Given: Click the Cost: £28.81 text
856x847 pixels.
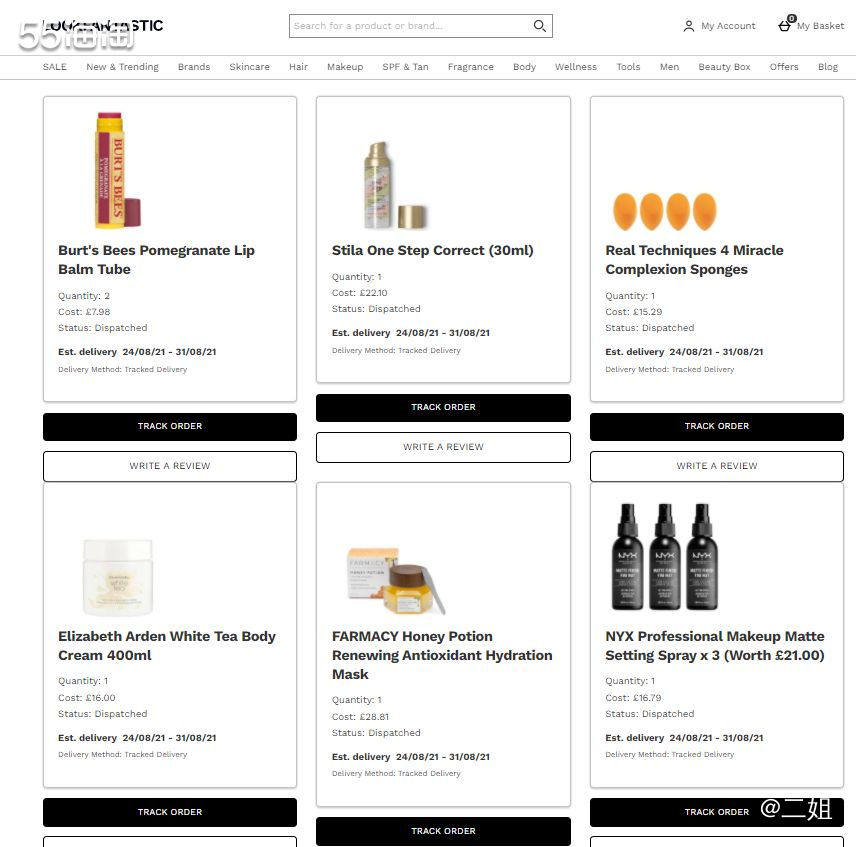Looking at the screenshot, I should [x=360, y=717].
